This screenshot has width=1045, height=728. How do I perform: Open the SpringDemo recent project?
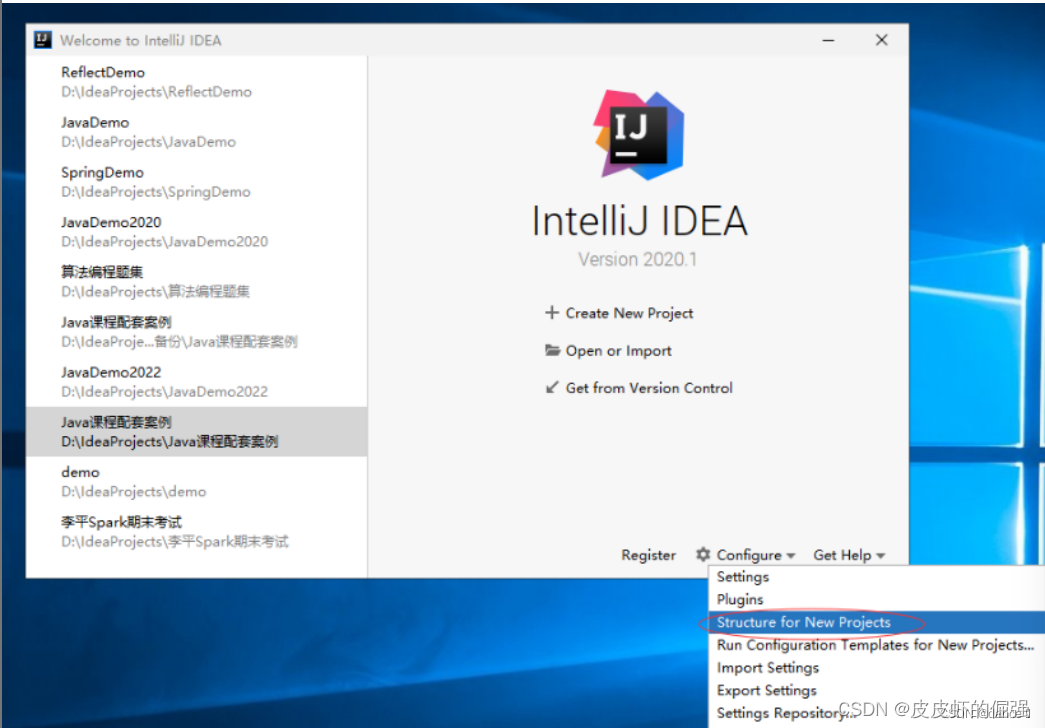tap(197, 182)
